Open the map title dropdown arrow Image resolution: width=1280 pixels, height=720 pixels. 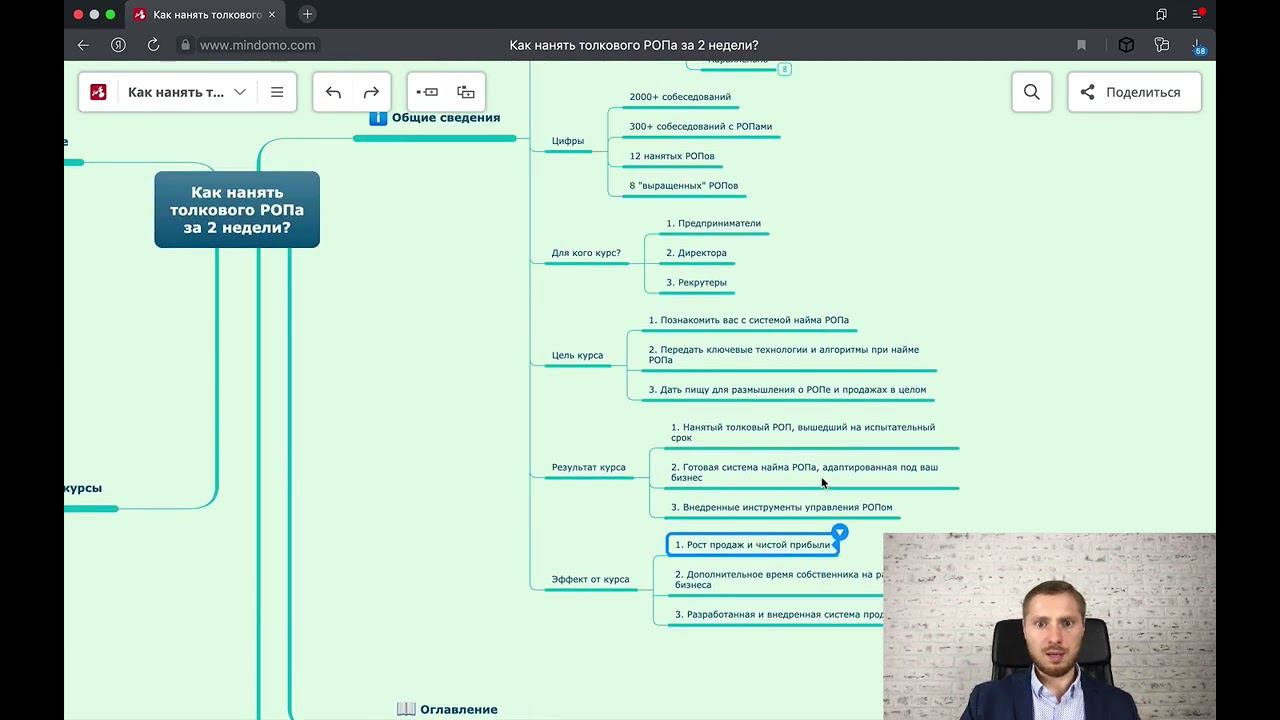[x=240, y=92]
